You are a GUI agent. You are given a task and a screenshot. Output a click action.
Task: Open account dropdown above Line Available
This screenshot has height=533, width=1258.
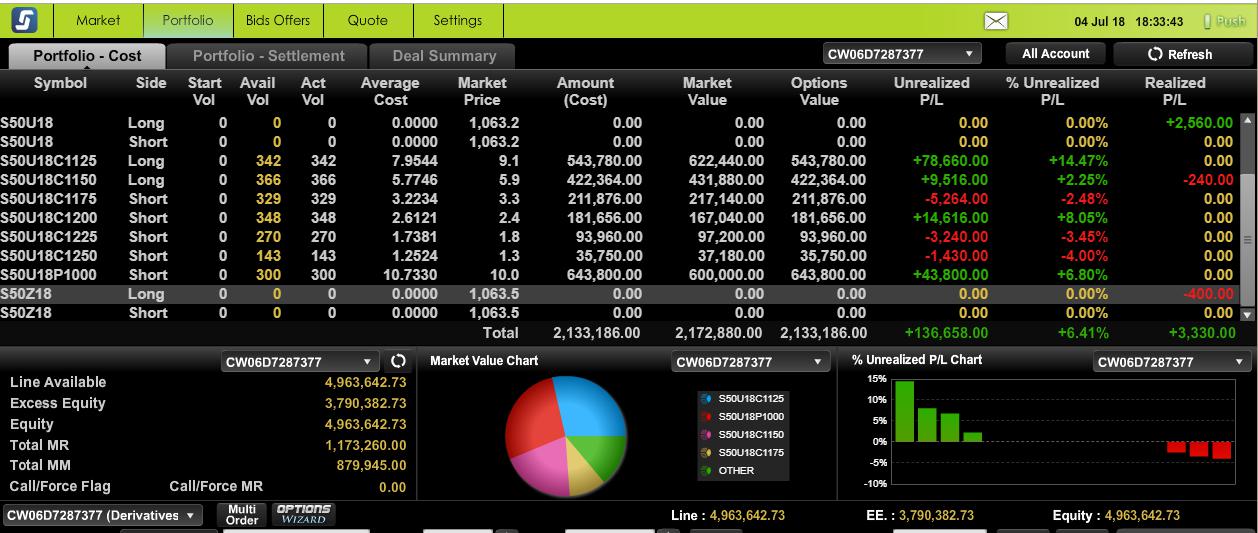coord(300,361)
